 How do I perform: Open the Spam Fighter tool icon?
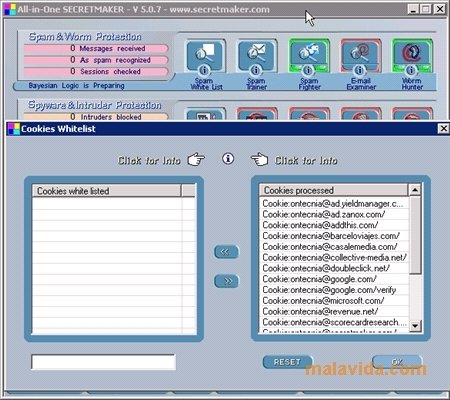point(309,54)
